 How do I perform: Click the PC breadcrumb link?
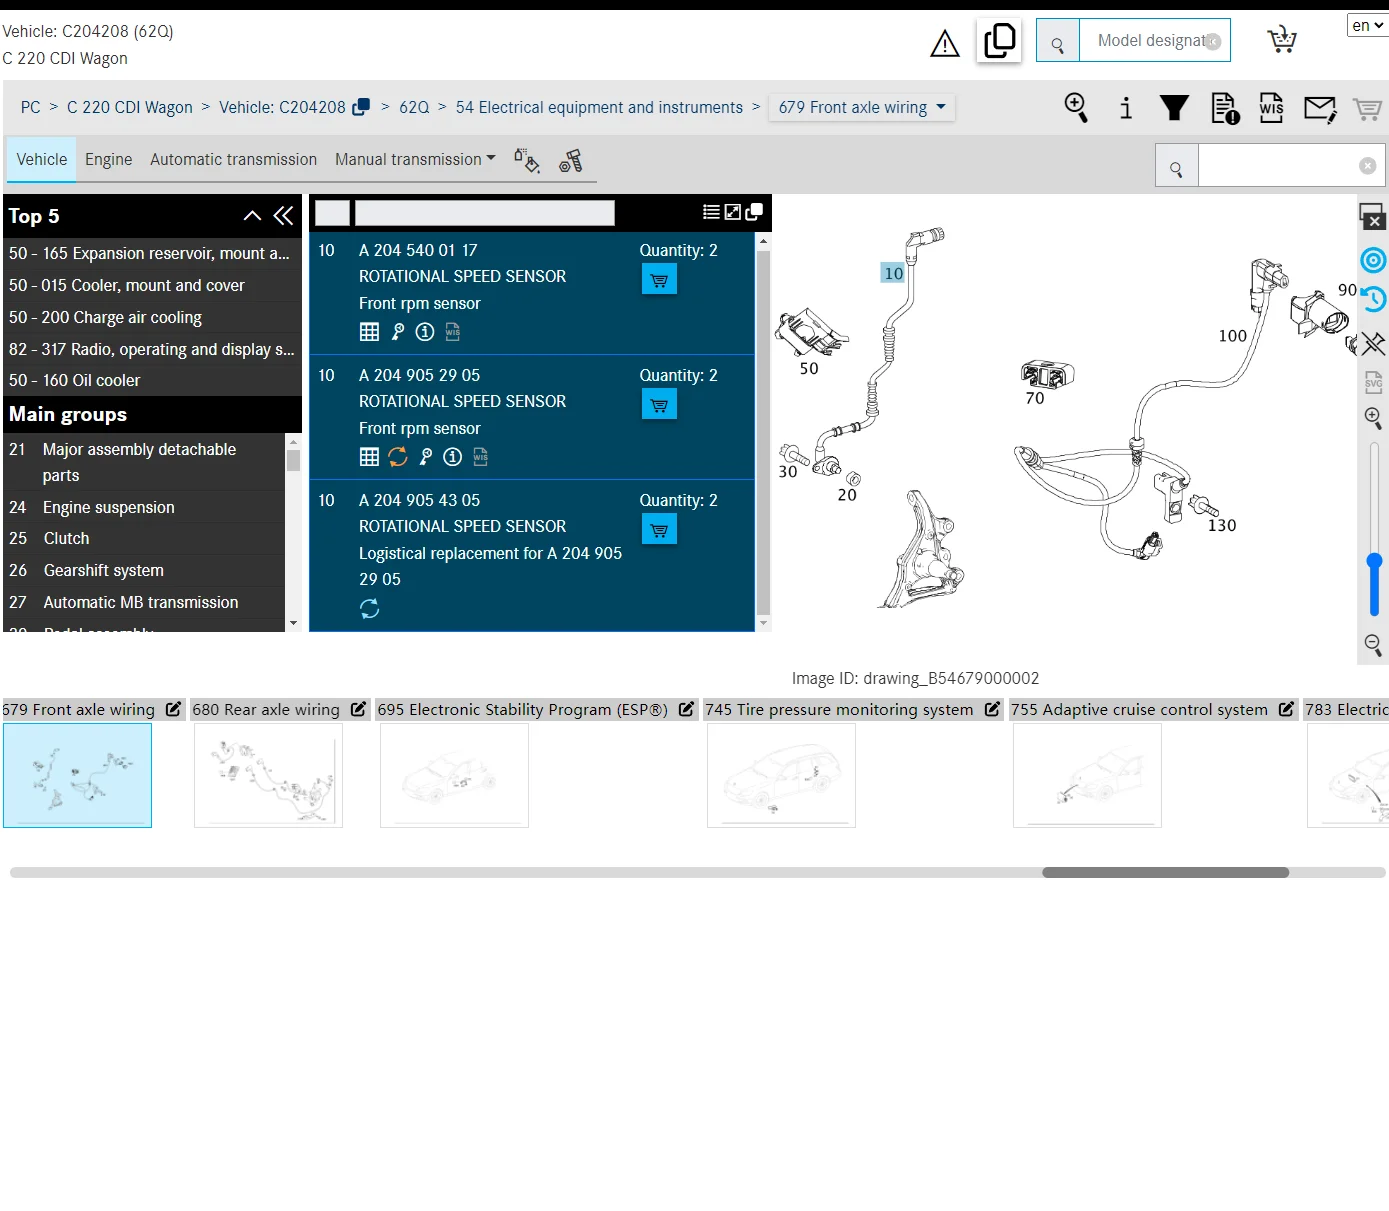31,108
